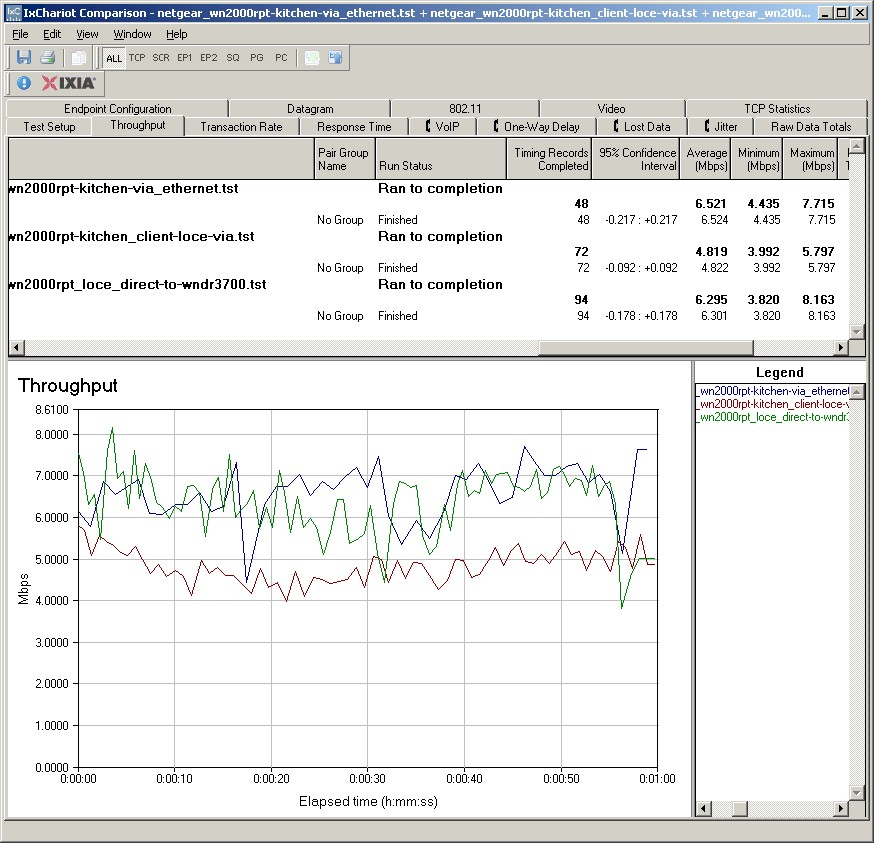
Task: Click the Run Status column header
Action: pyautogui.click(x=441, y=159)
